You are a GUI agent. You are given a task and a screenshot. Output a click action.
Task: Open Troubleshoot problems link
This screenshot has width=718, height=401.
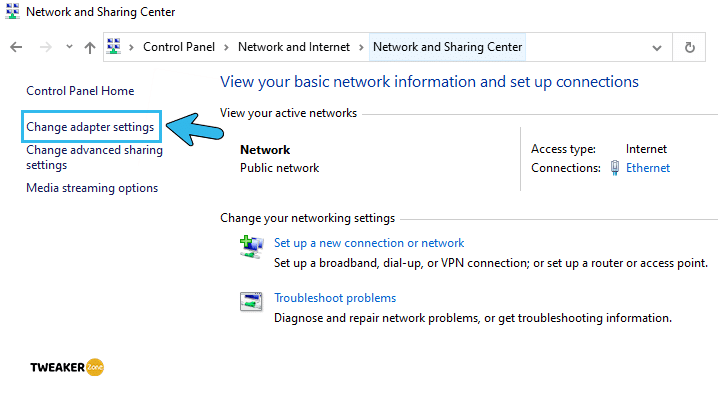(335, 298)
